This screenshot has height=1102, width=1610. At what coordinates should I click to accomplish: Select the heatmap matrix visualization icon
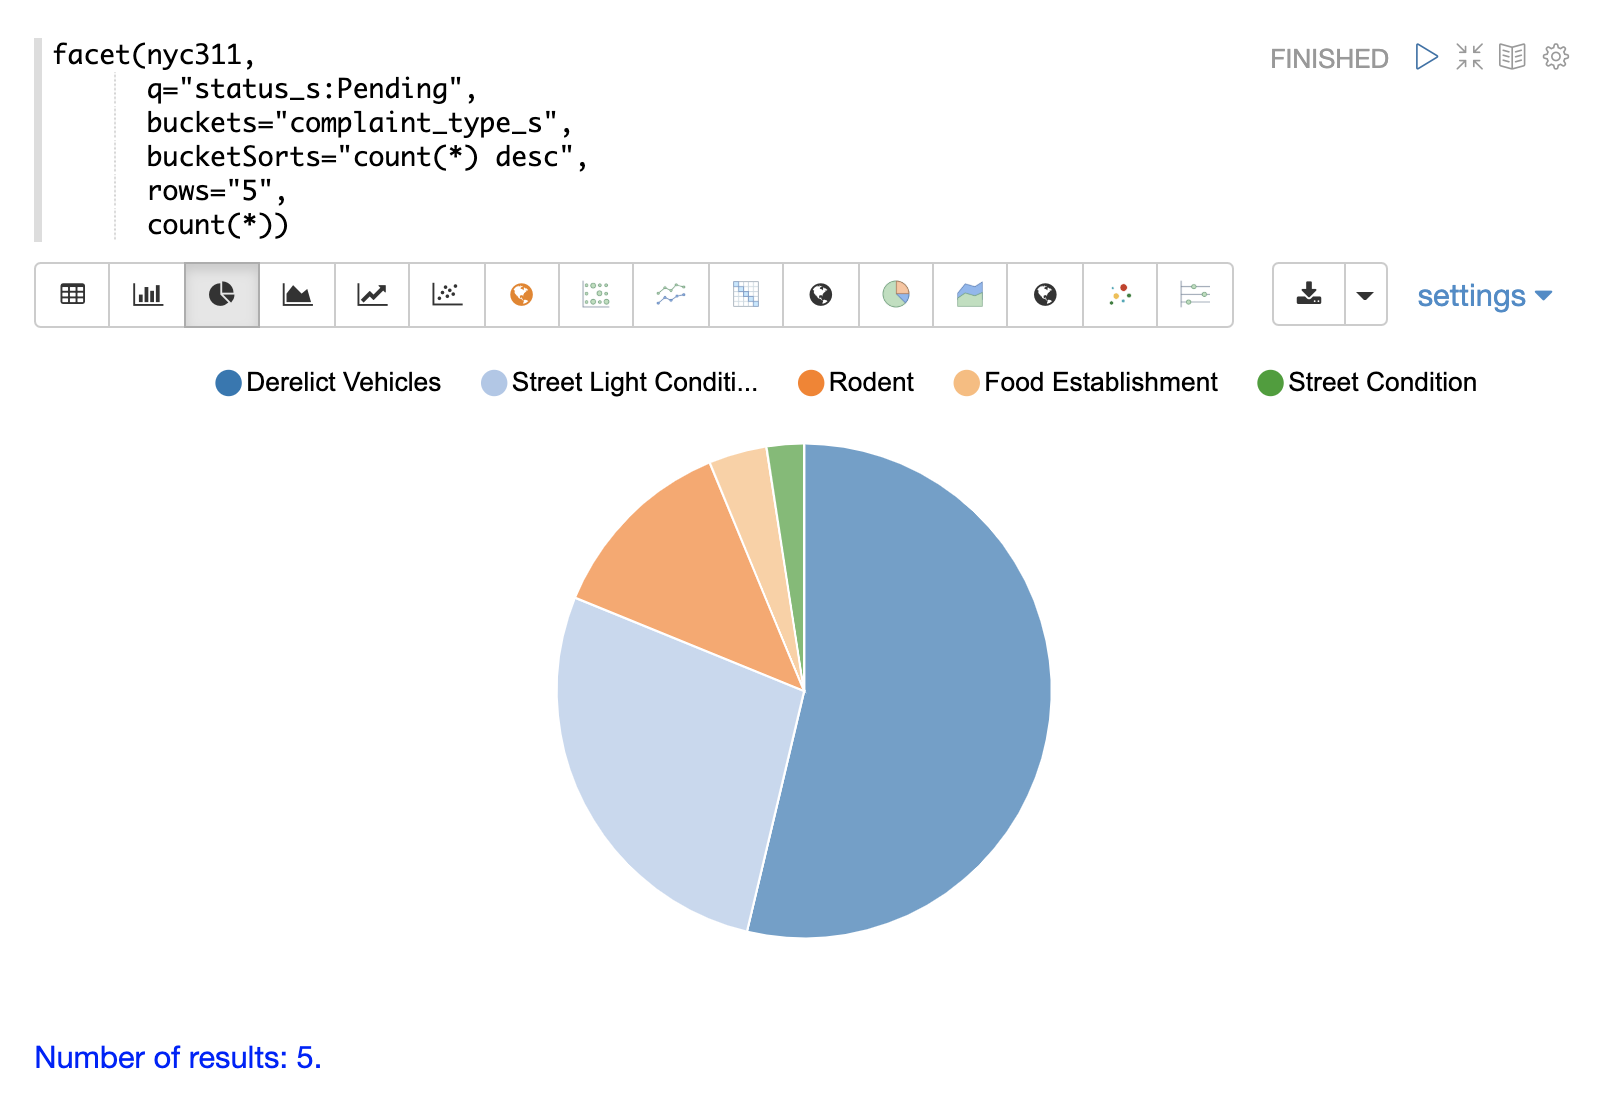pyautogui.click(x=746, y=295)
